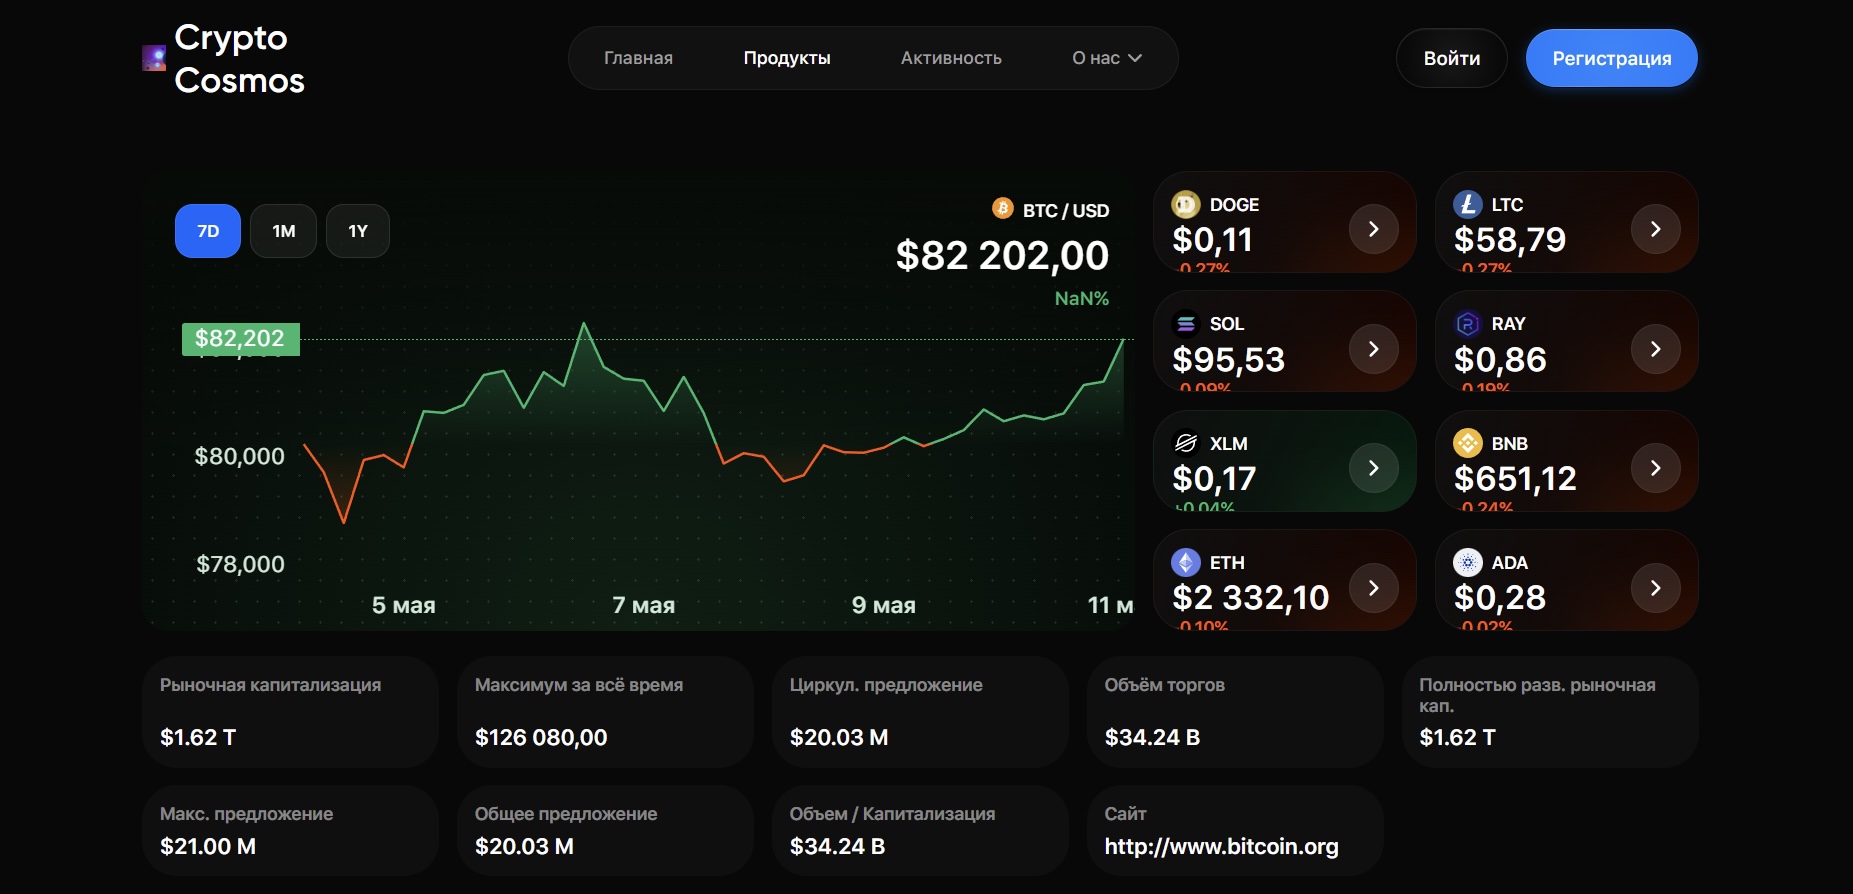Image resolution: width=1853 pixels, height=894 pixels.
Task: Click the BNB coin icon
Action: [x=1468, y=443]
